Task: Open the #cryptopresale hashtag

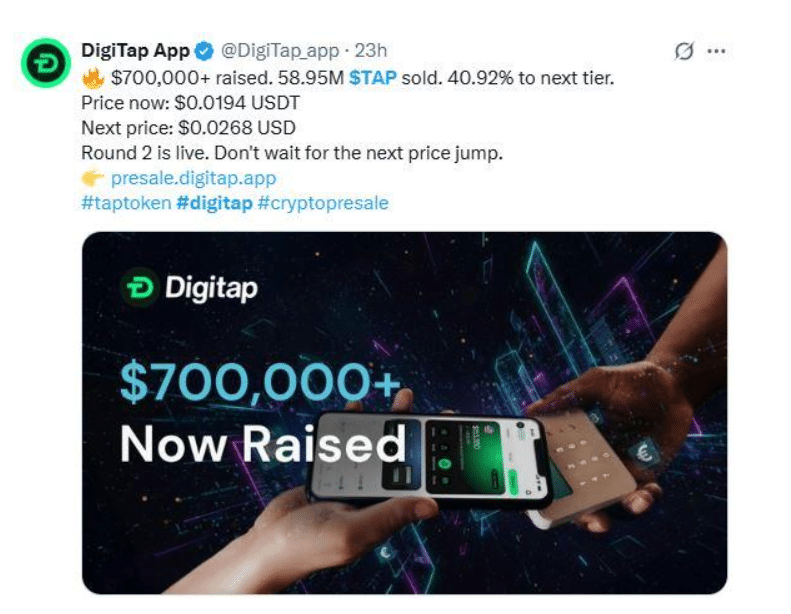Action: (x=323, y=203)
